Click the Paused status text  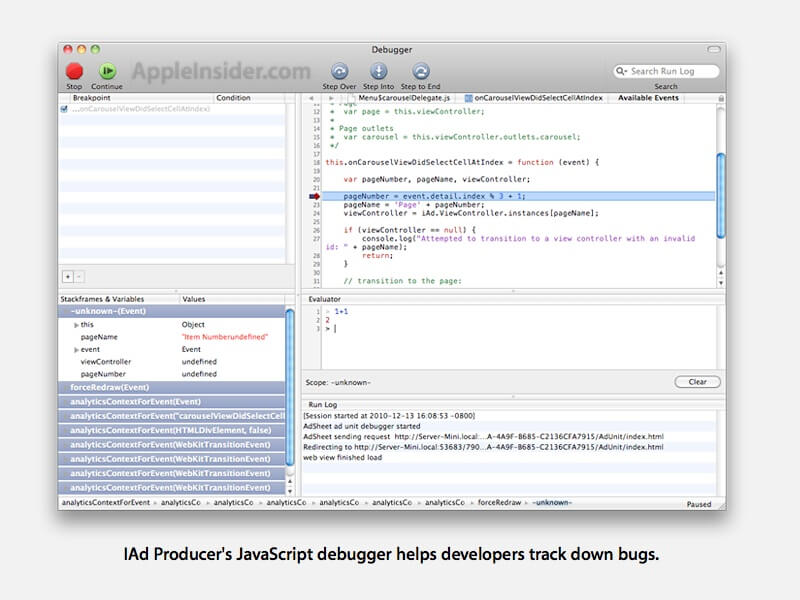(698, 504)
